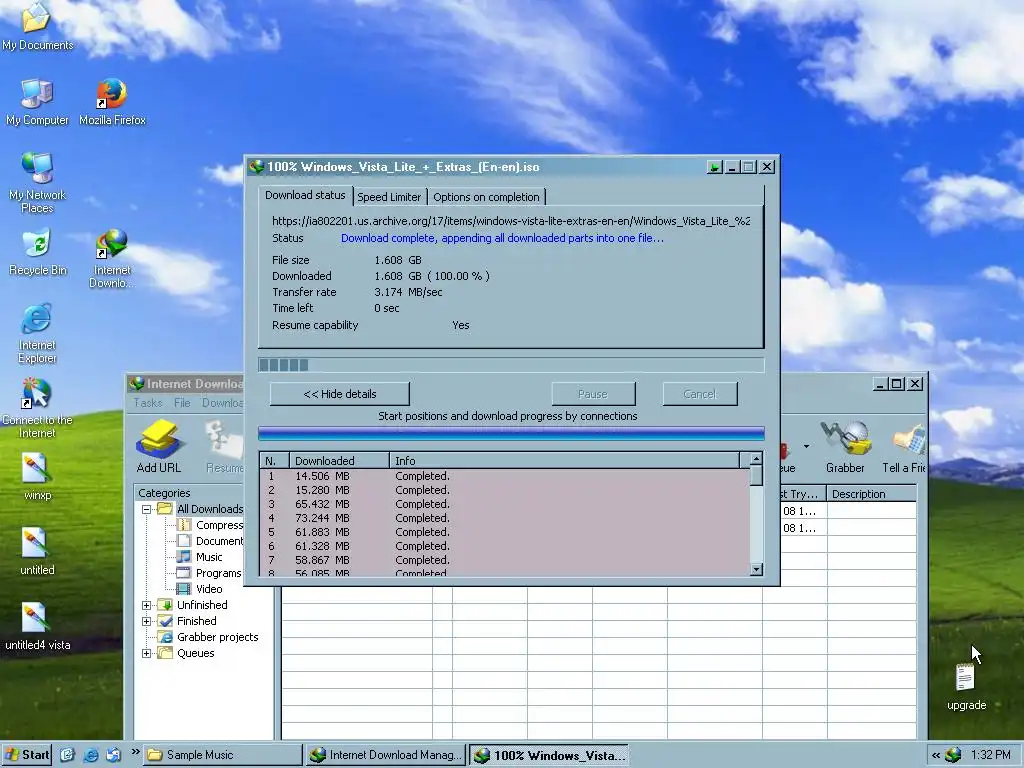Open Downloads menu in IDM window
The height and width of the screenshot is (768, 1024).
tap(222, 403)
